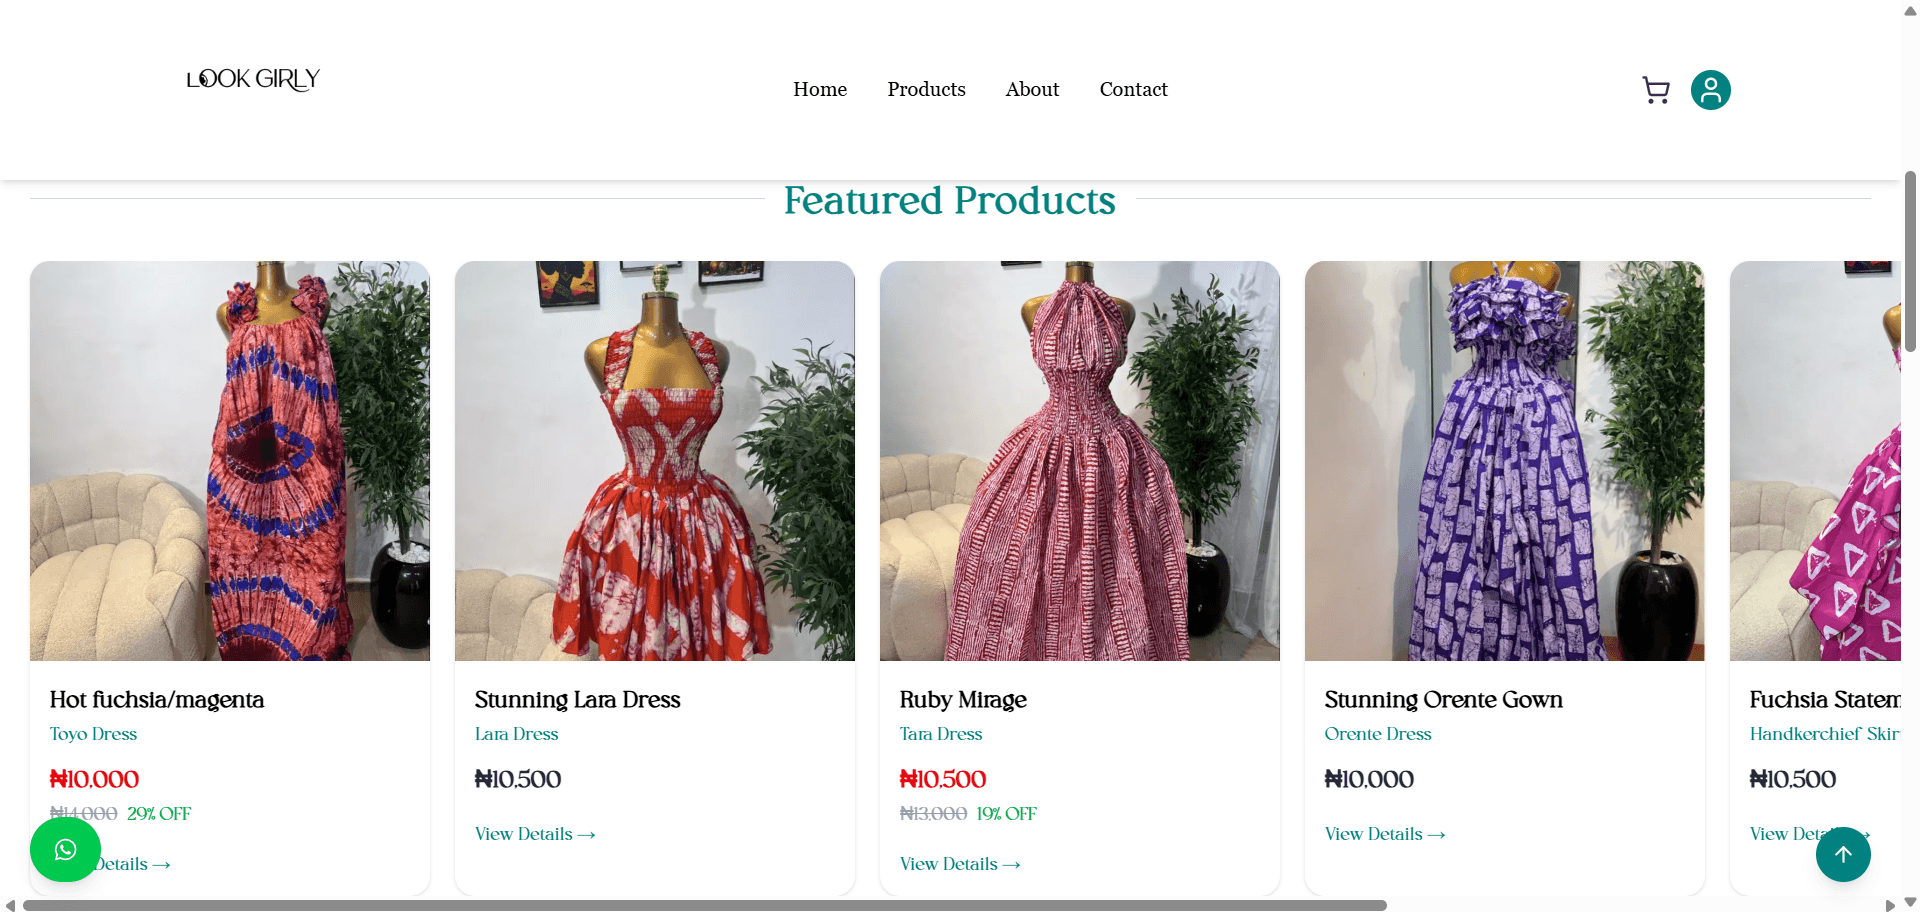Open WhatsApp chat floating button
This screenshot has width=1920, height=912.
[x=65, y=850]
